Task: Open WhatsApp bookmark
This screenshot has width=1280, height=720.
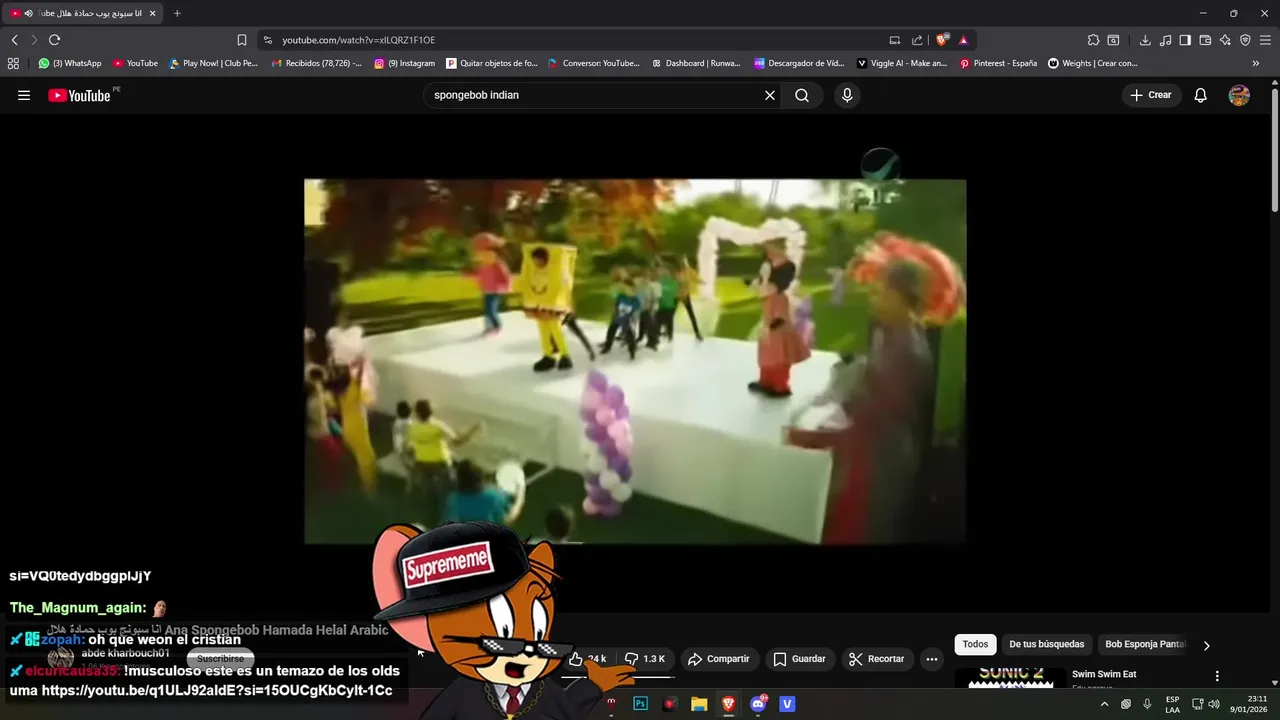Action: 70,63
